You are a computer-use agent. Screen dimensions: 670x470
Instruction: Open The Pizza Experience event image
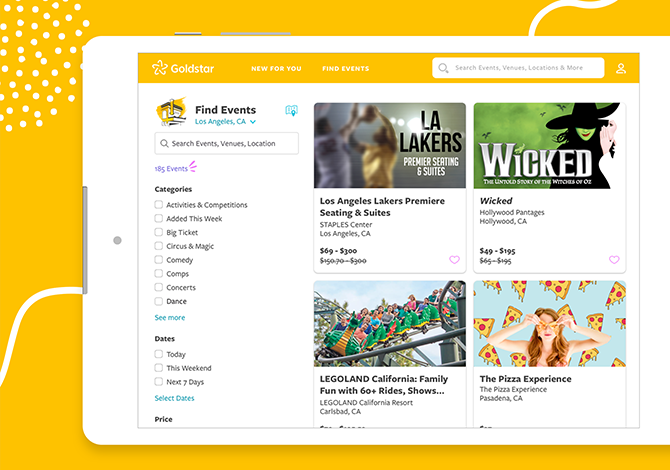[x=550, y=323]
